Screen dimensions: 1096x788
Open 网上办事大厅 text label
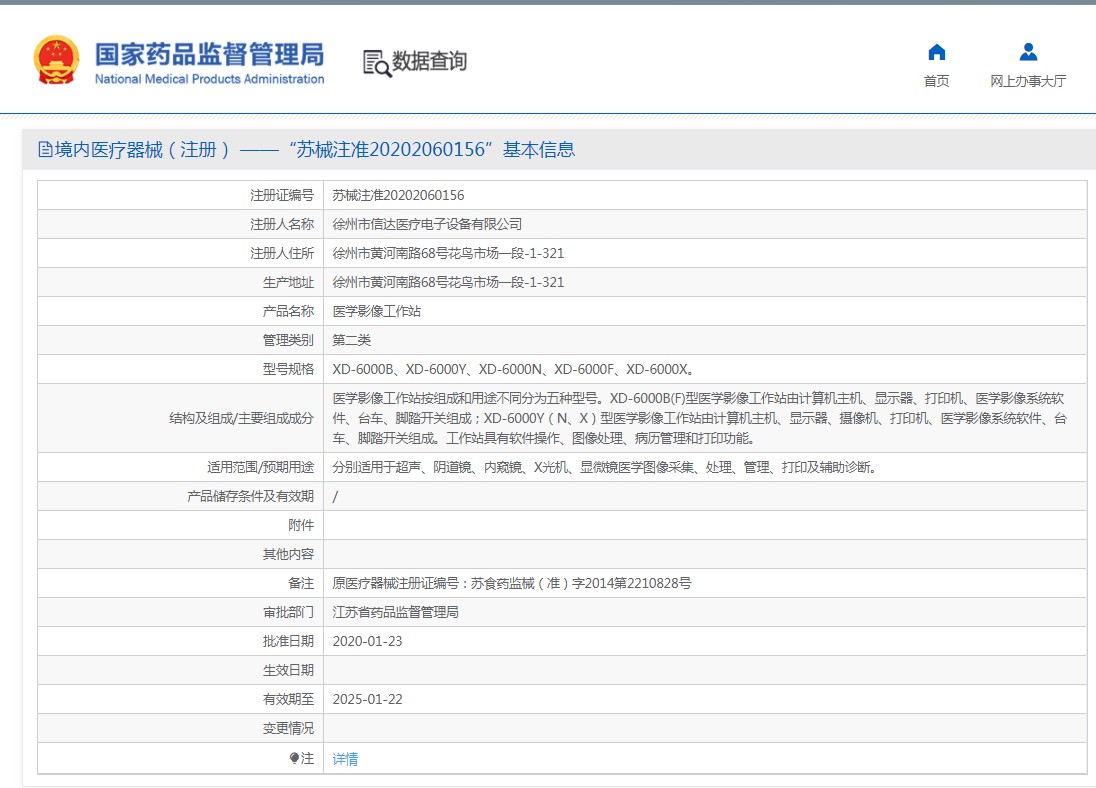(1028, 82)
